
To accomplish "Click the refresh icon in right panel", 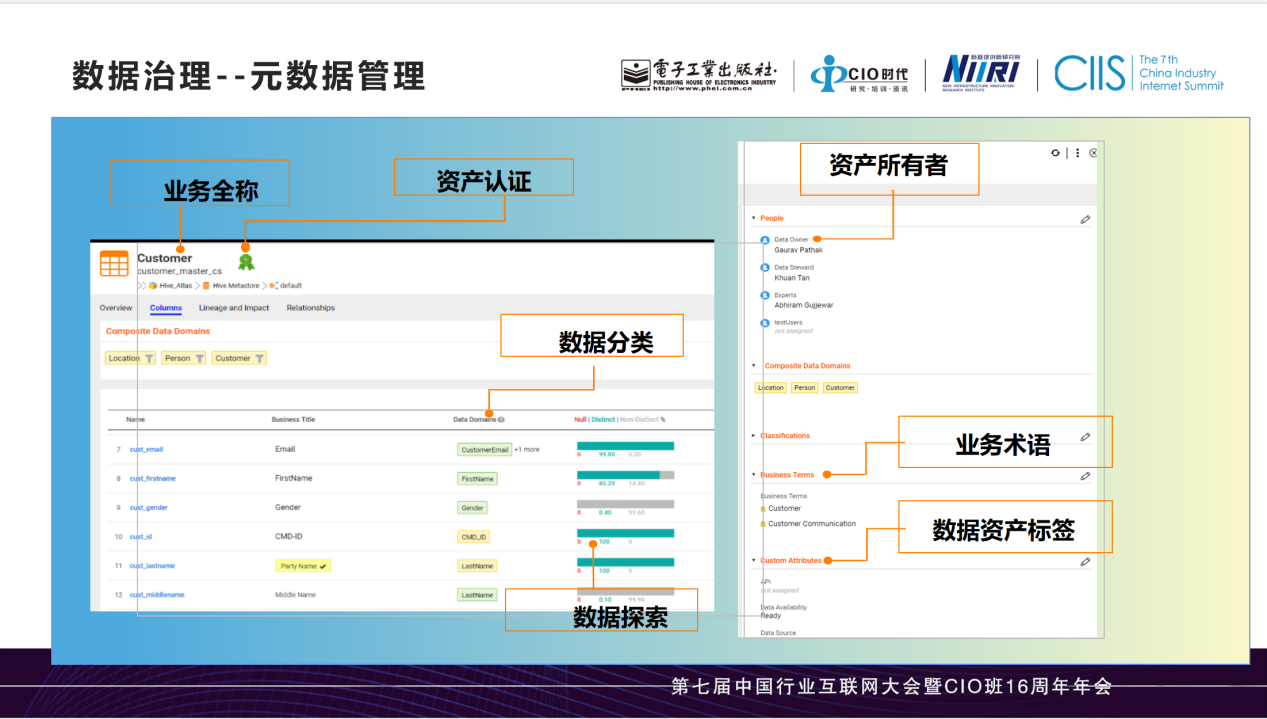I will (x=1055, y=153).
